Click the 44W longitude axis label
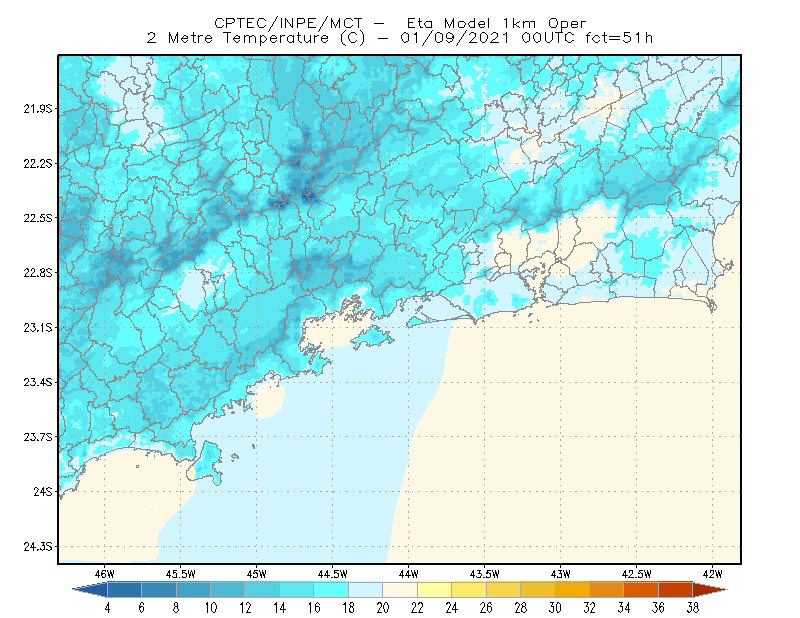The image size is (800, 618). click(x=408, y=574)
